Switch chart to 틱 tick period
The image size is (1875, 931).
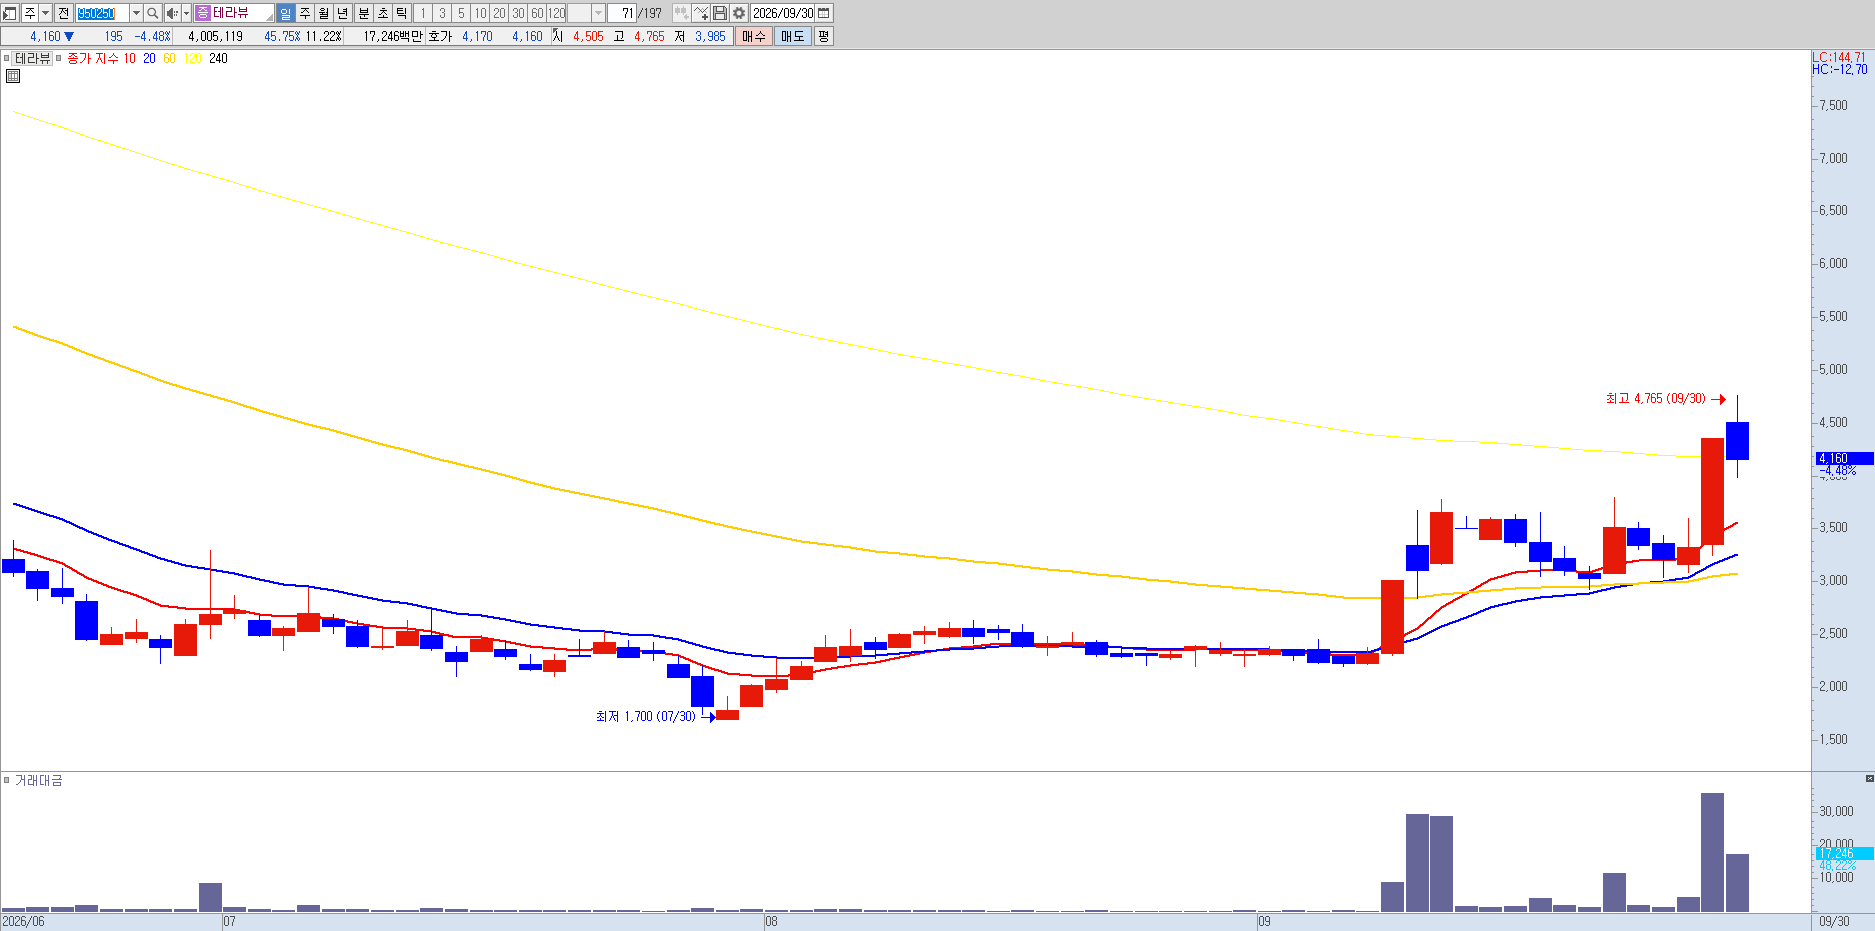click(402, 13)
